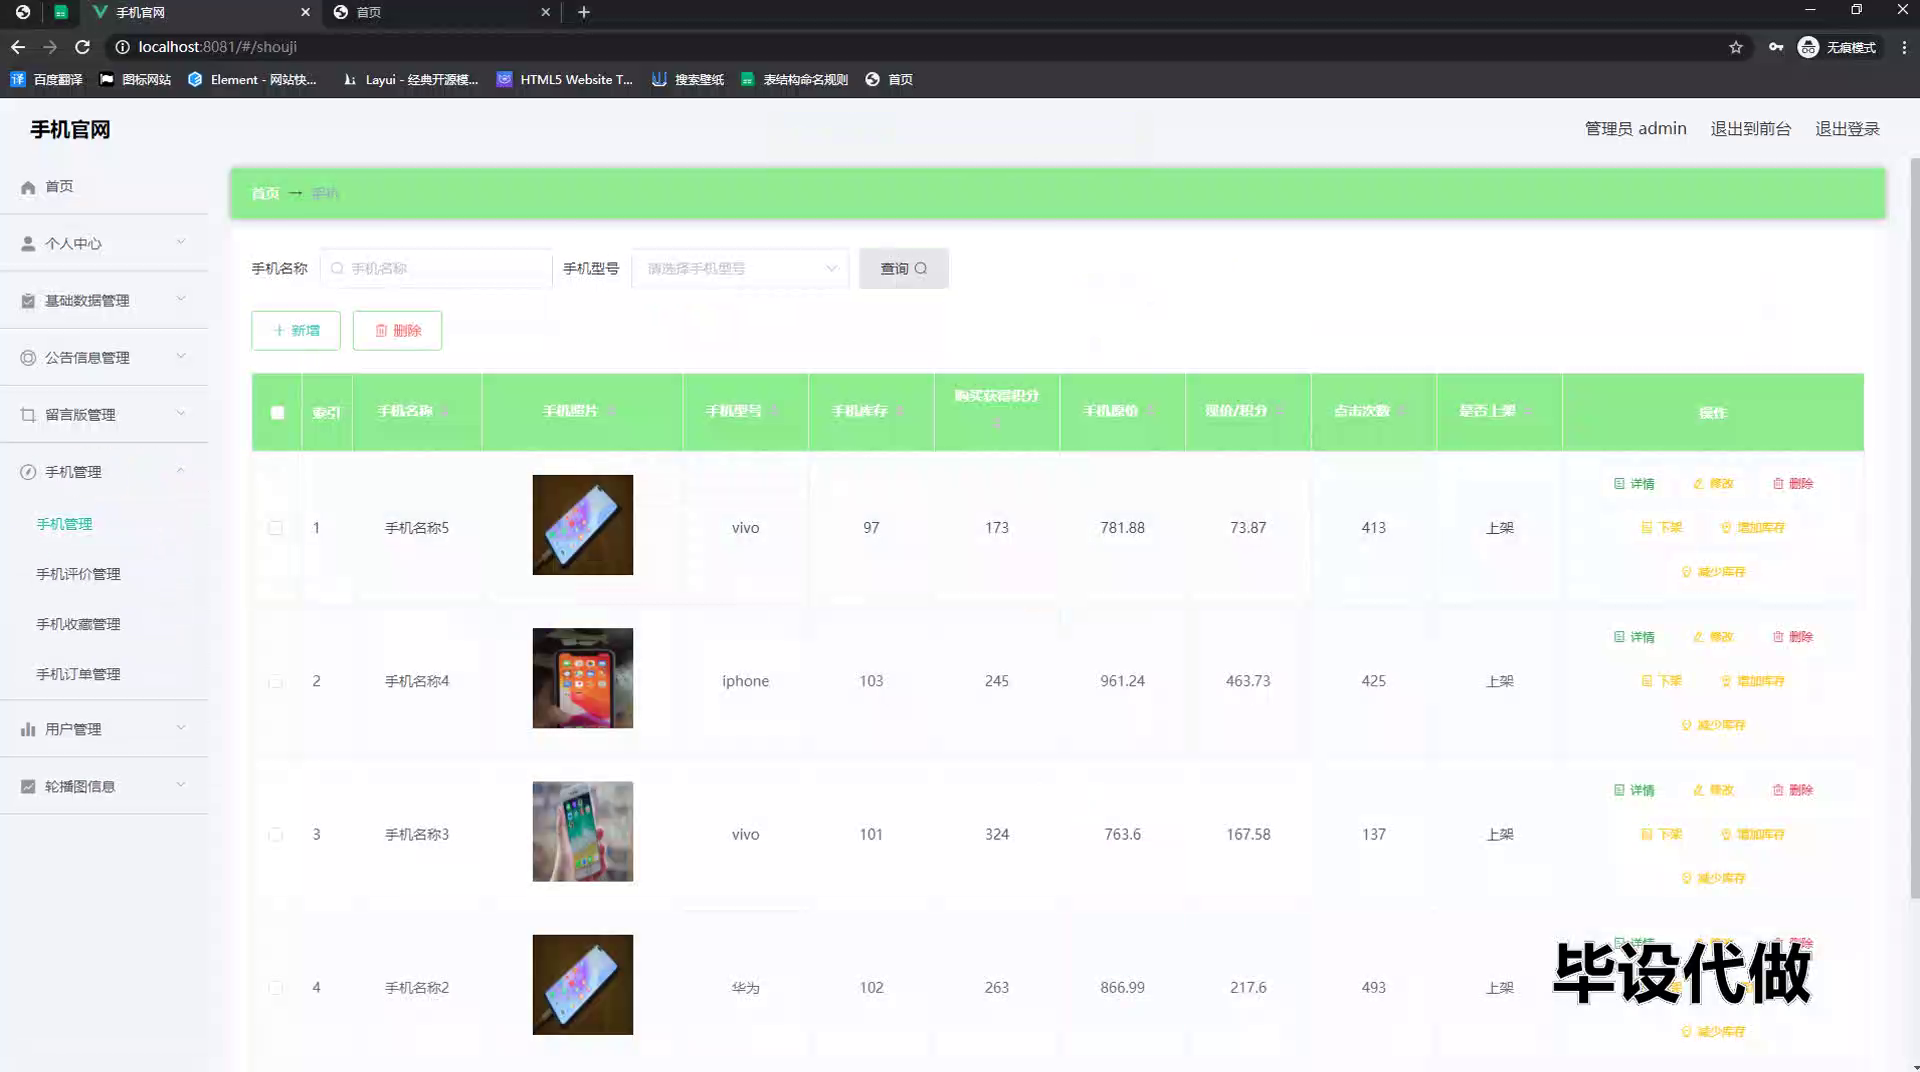Expand the 公告信息管理 menu chevron
This screenshot has height=1072, width=1920.
(x=181, y=356)
